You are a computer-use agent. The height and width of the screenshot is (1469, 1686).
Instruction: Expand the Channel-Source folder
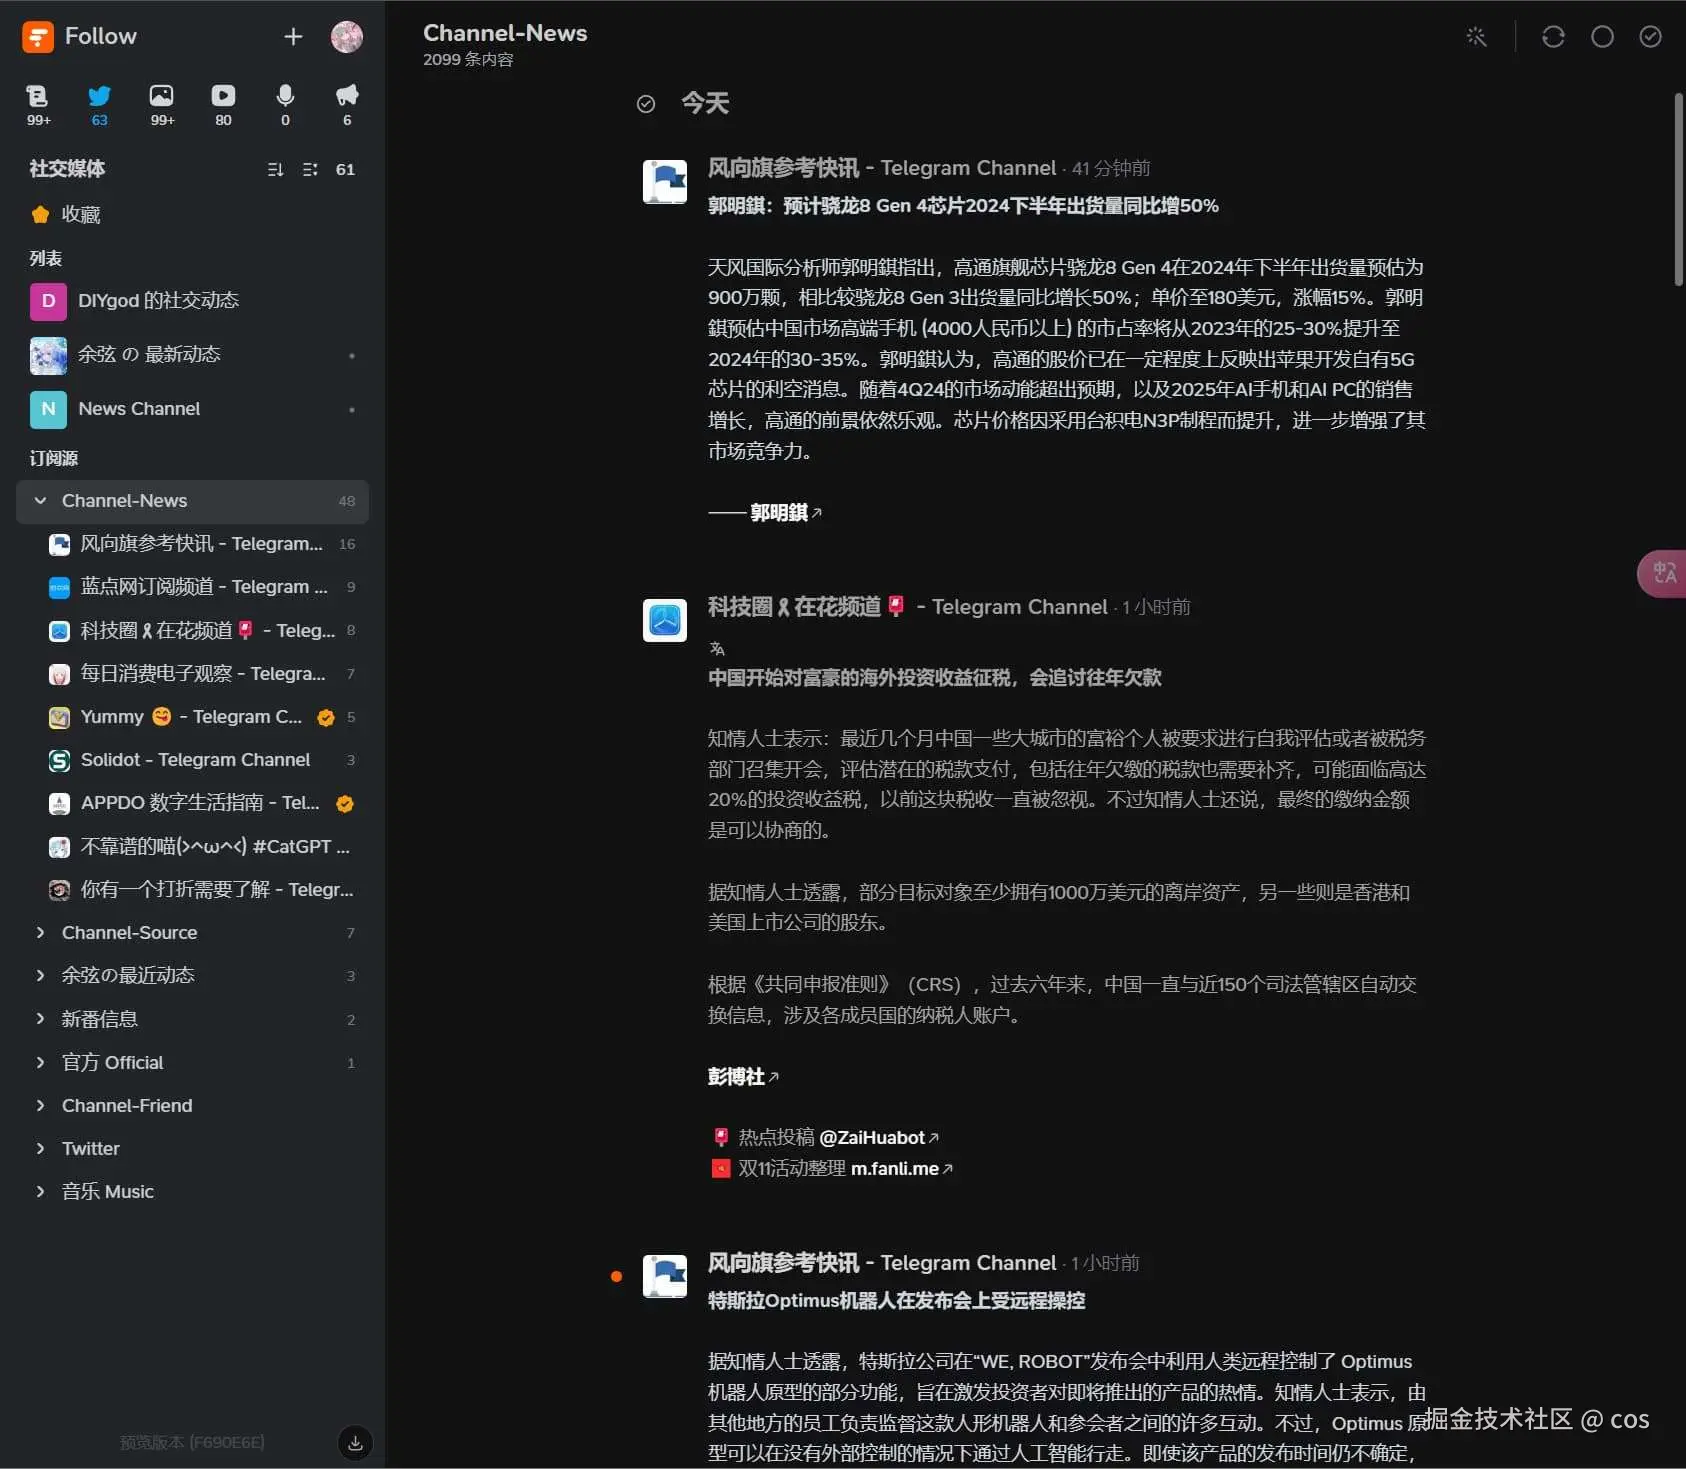tap(40, 933)
